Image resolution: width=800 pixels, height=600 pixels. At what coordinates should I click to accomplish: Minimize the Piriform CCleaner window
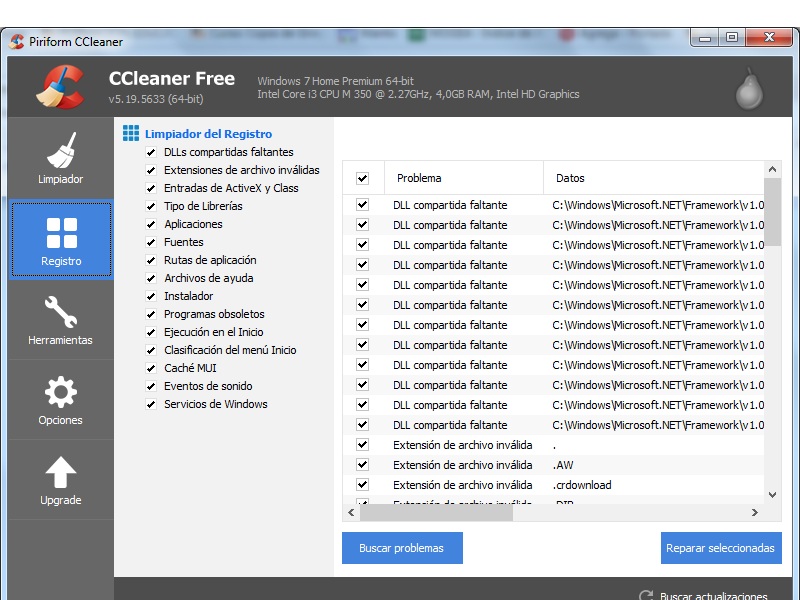pyautogui.click(x=705, y=38)
